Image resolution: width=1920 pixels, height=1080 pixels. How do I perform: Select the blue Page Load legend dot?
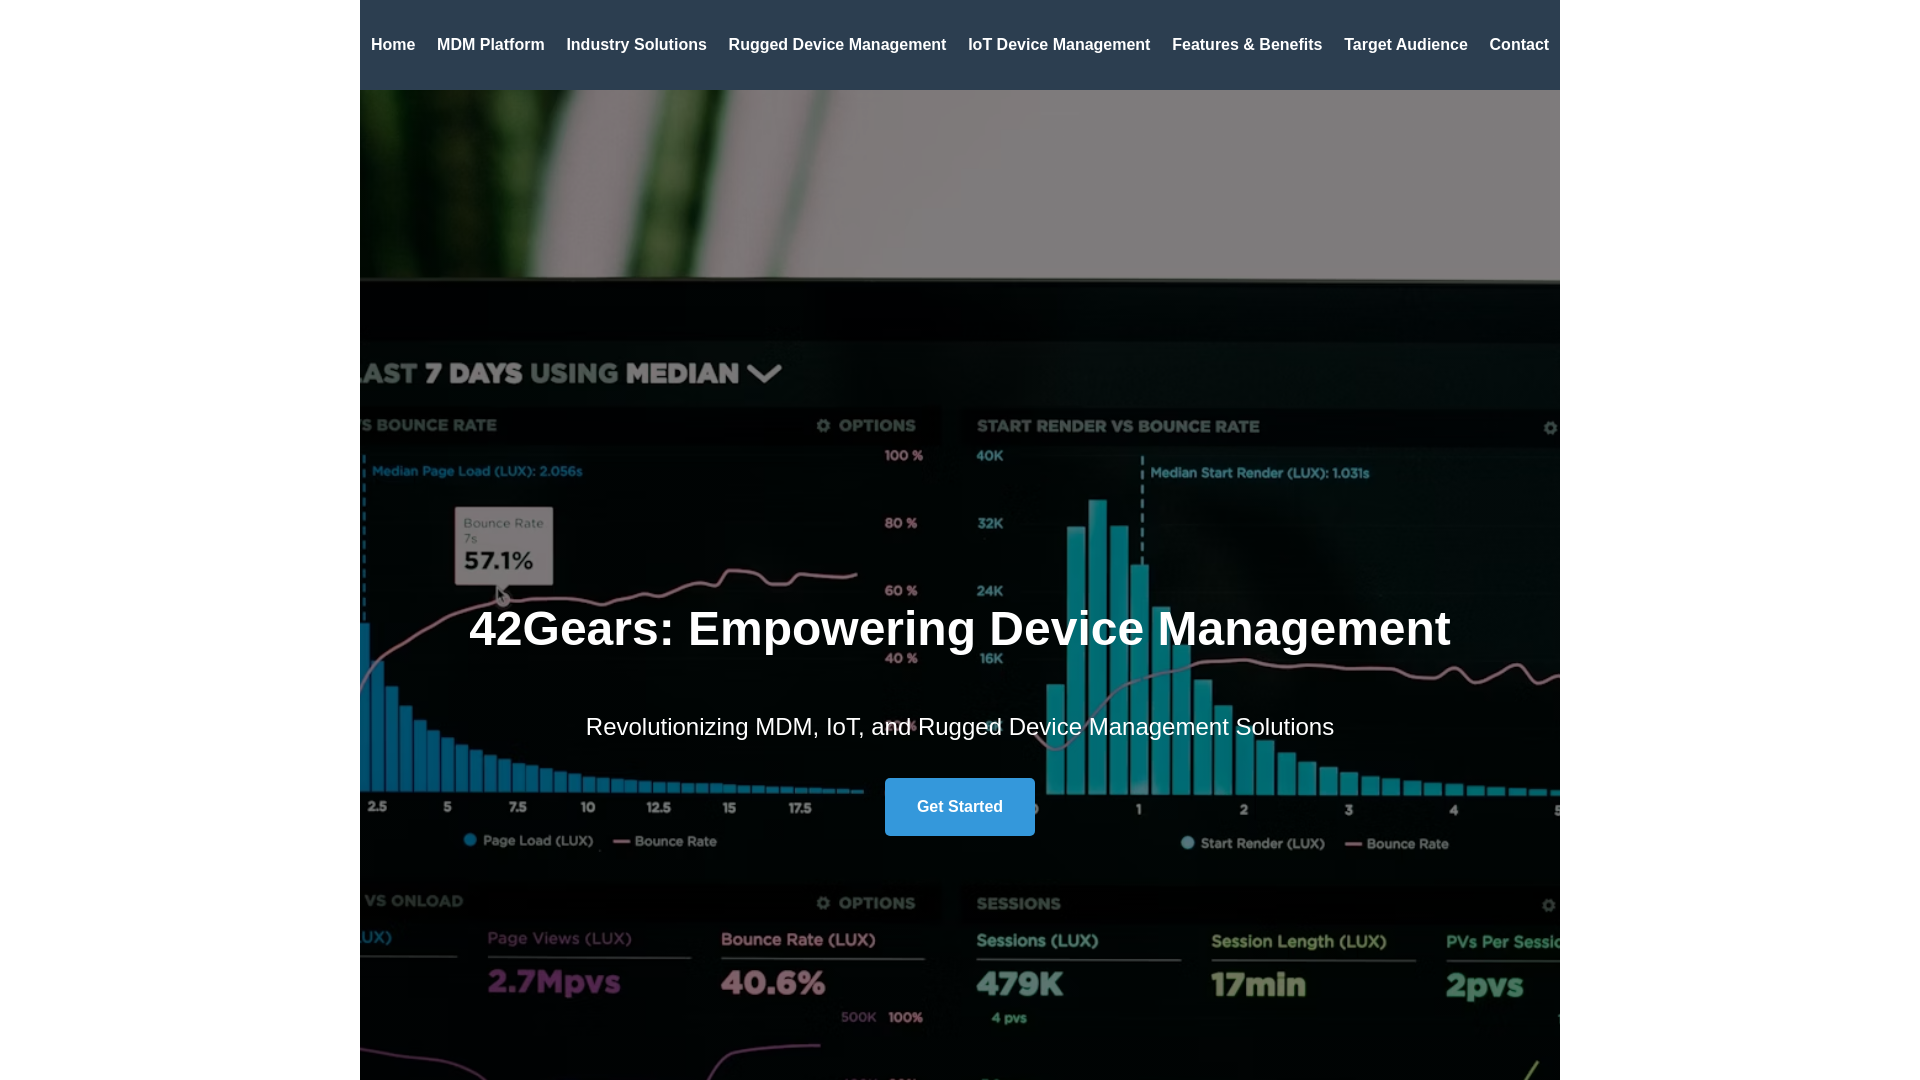click(470, 840)
